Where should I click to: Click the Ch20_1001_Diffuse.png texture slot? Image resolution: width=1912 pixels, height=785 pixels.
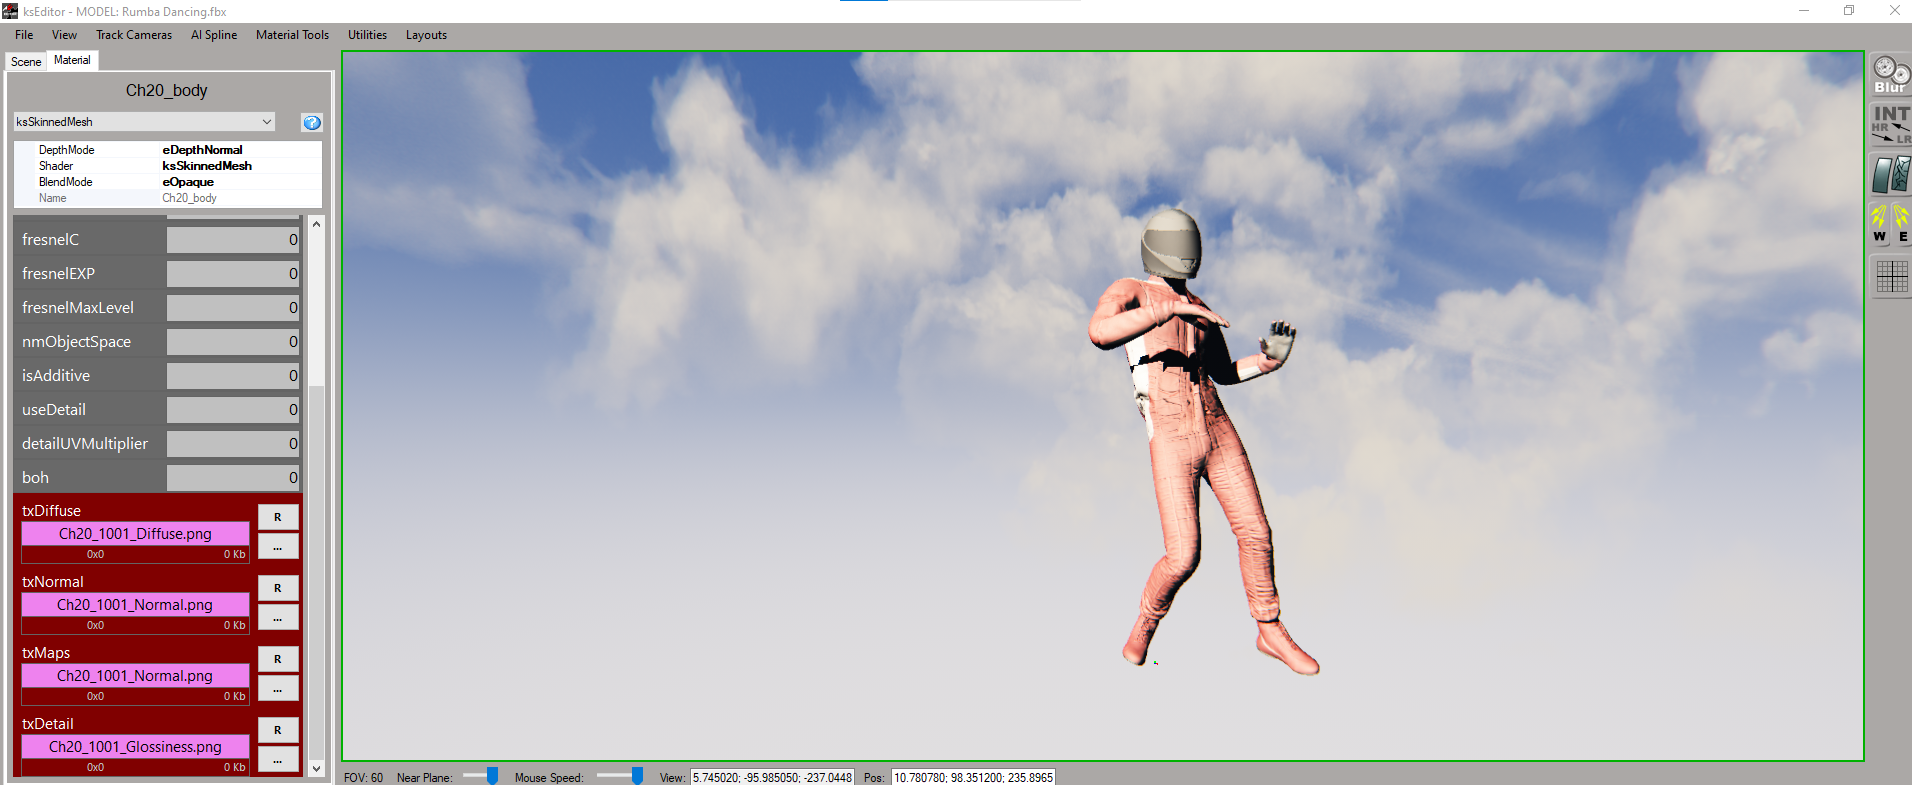pos(135,534)
